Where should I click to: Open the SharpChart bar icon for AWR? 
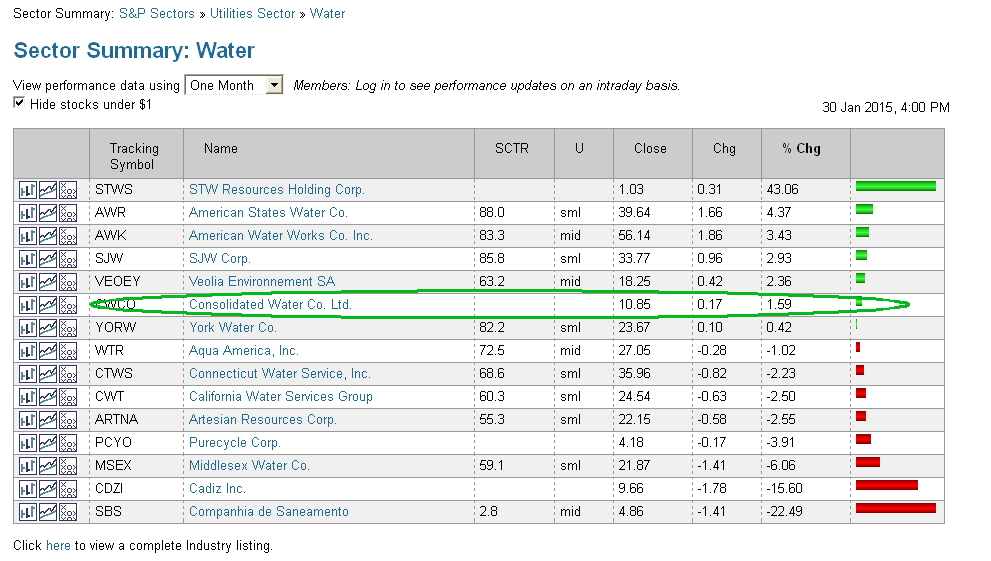pos(28,213)
